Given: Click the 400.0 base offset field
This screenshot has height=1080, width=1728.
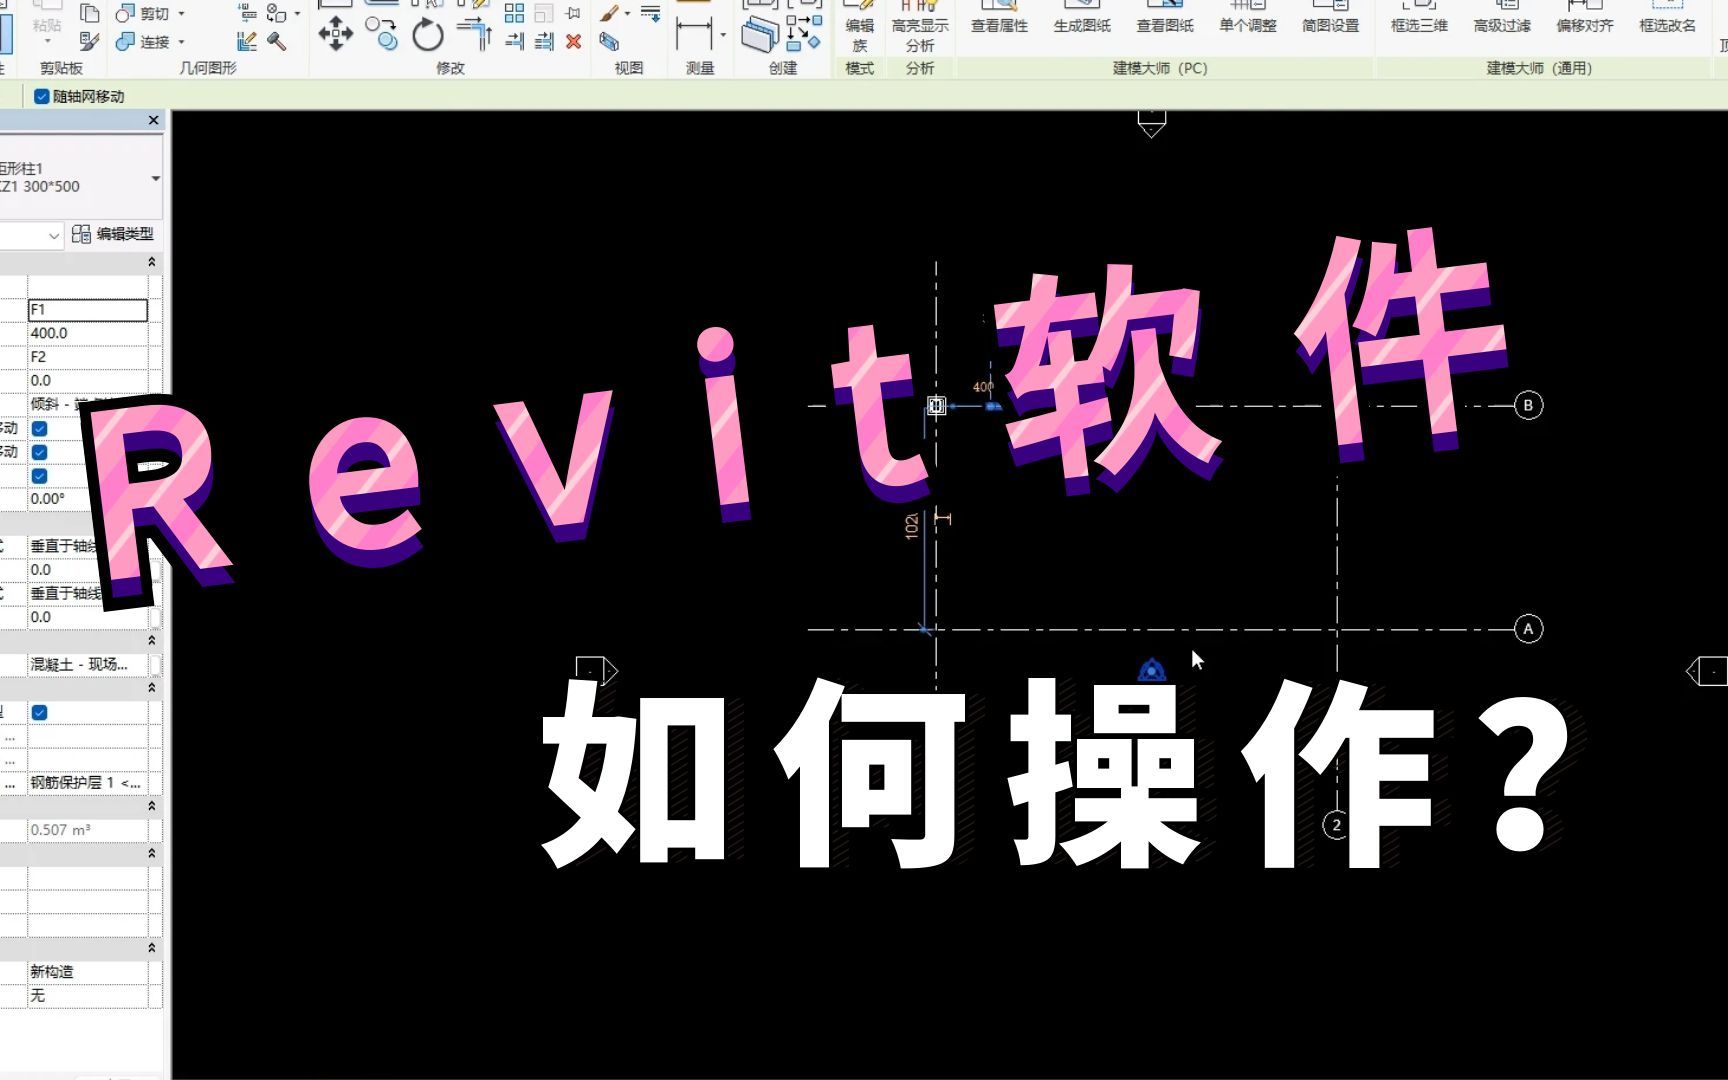Looking at the screenshot, I should coord(88,333).
